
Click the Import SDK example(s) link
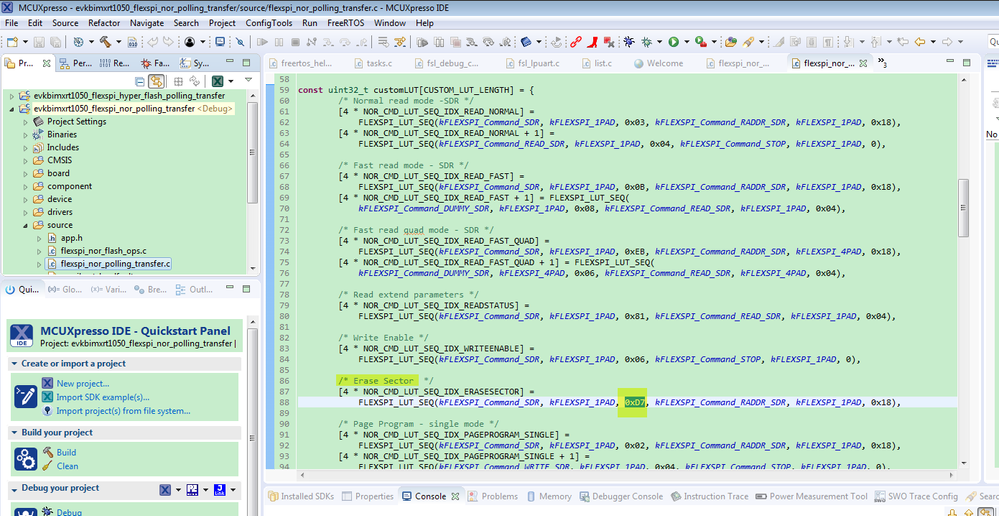pyautogui.click(x=103, y=397)
